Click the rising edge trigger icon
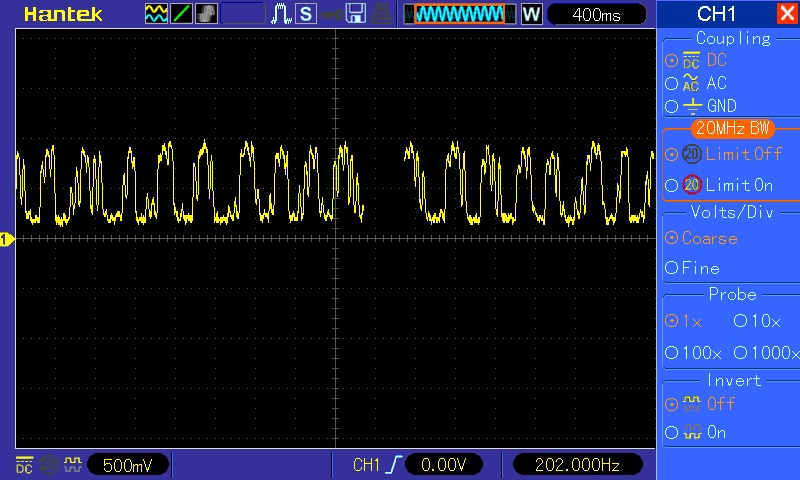The image size is (800, 480). click(397, 465)
